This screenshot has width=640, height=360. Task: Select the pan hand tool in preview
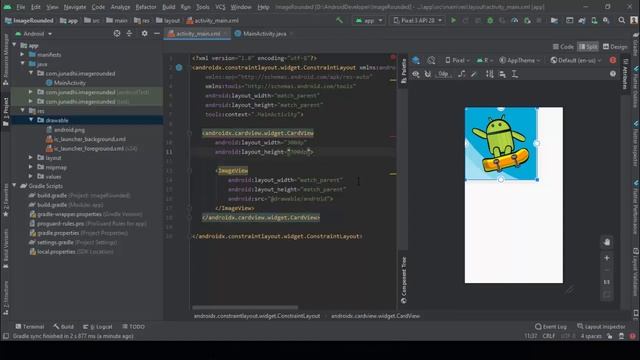pos(607,242)
